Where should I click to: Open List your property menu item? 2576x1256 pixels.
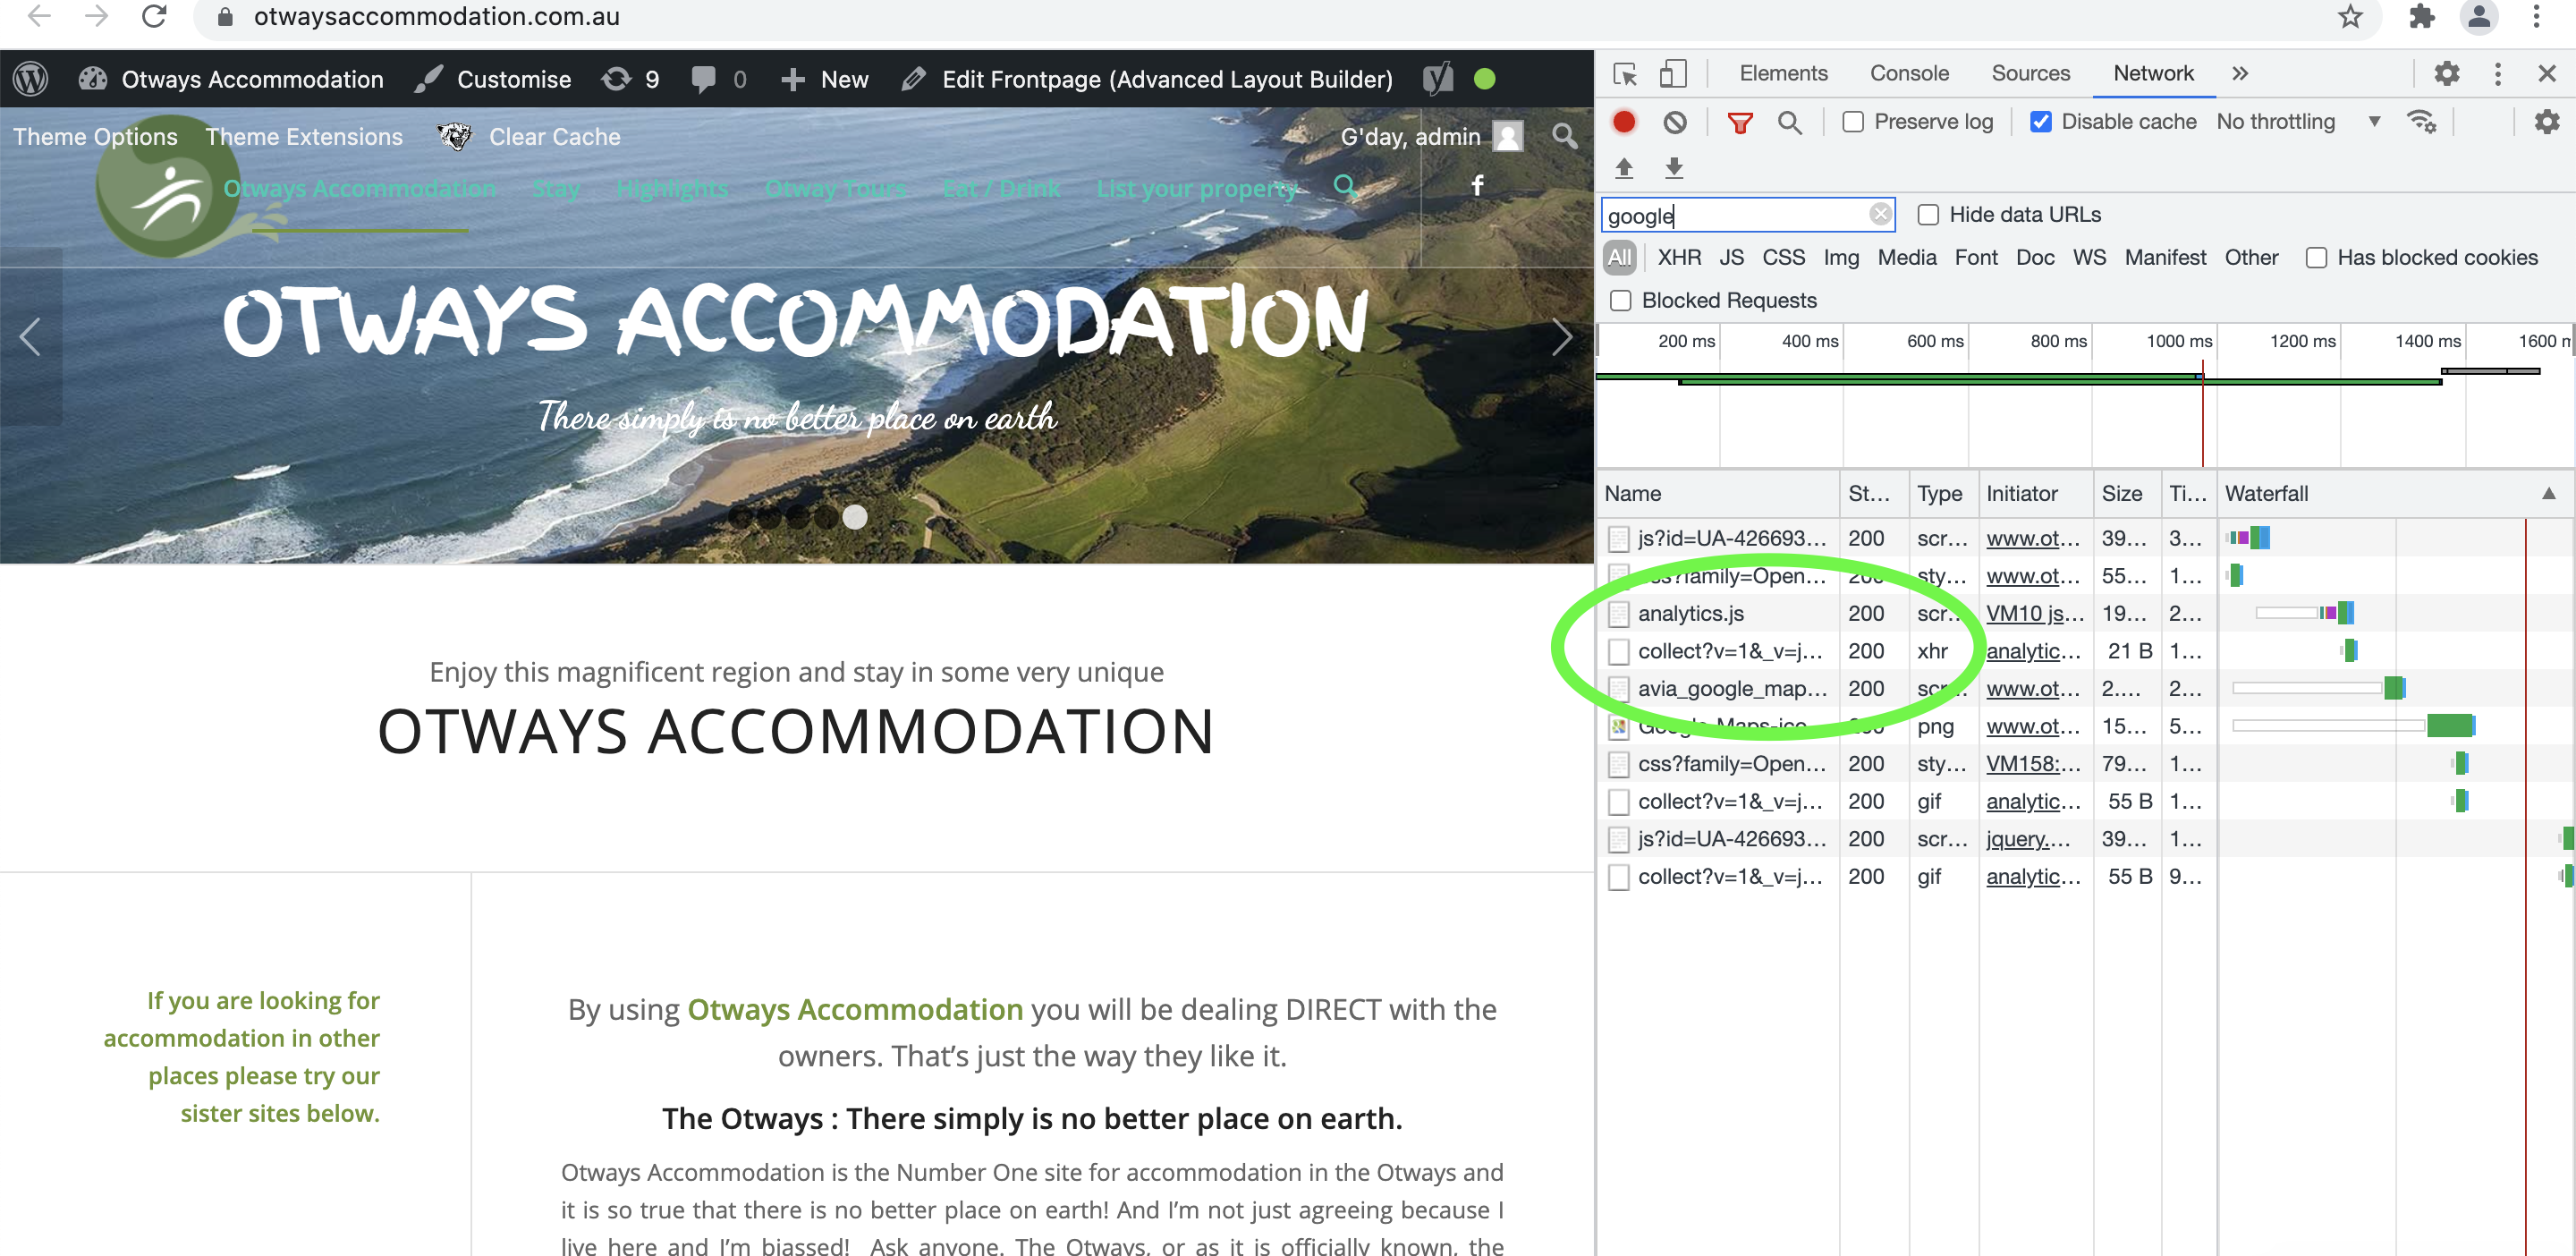[1197, 188]
